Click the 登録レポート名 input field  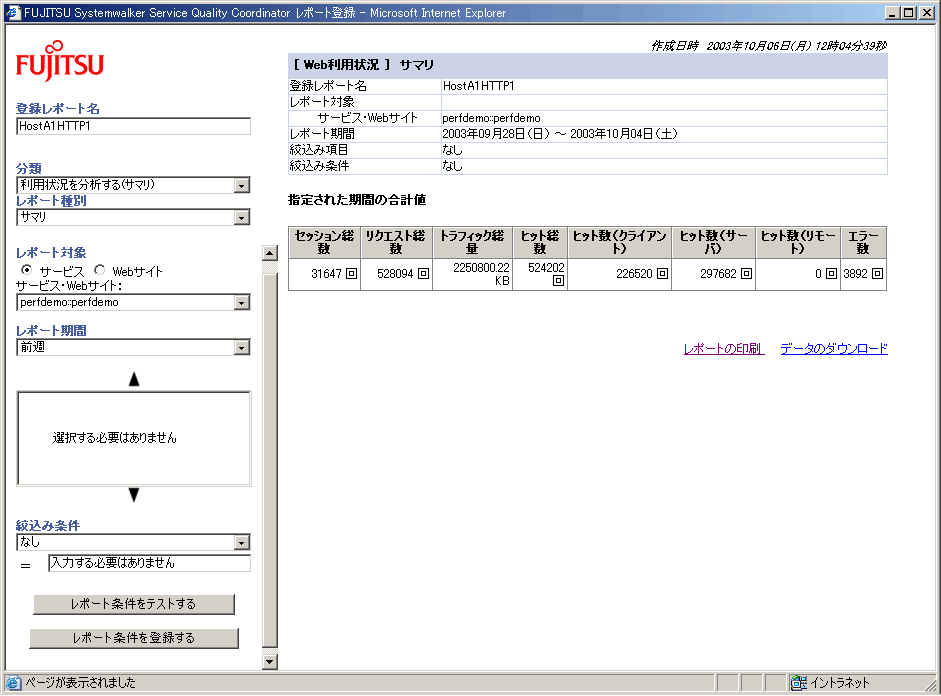pos(133,127)
